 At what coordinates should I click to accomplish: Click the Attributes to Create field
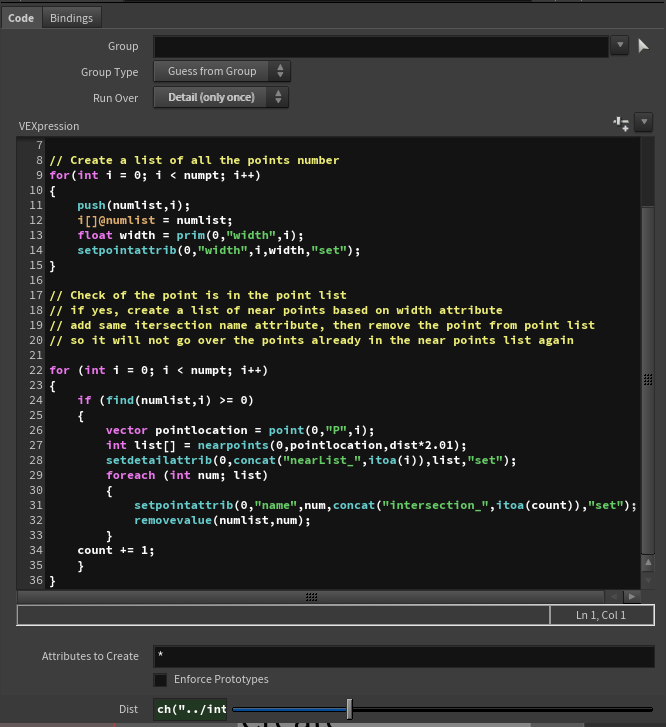click(403, 656)
